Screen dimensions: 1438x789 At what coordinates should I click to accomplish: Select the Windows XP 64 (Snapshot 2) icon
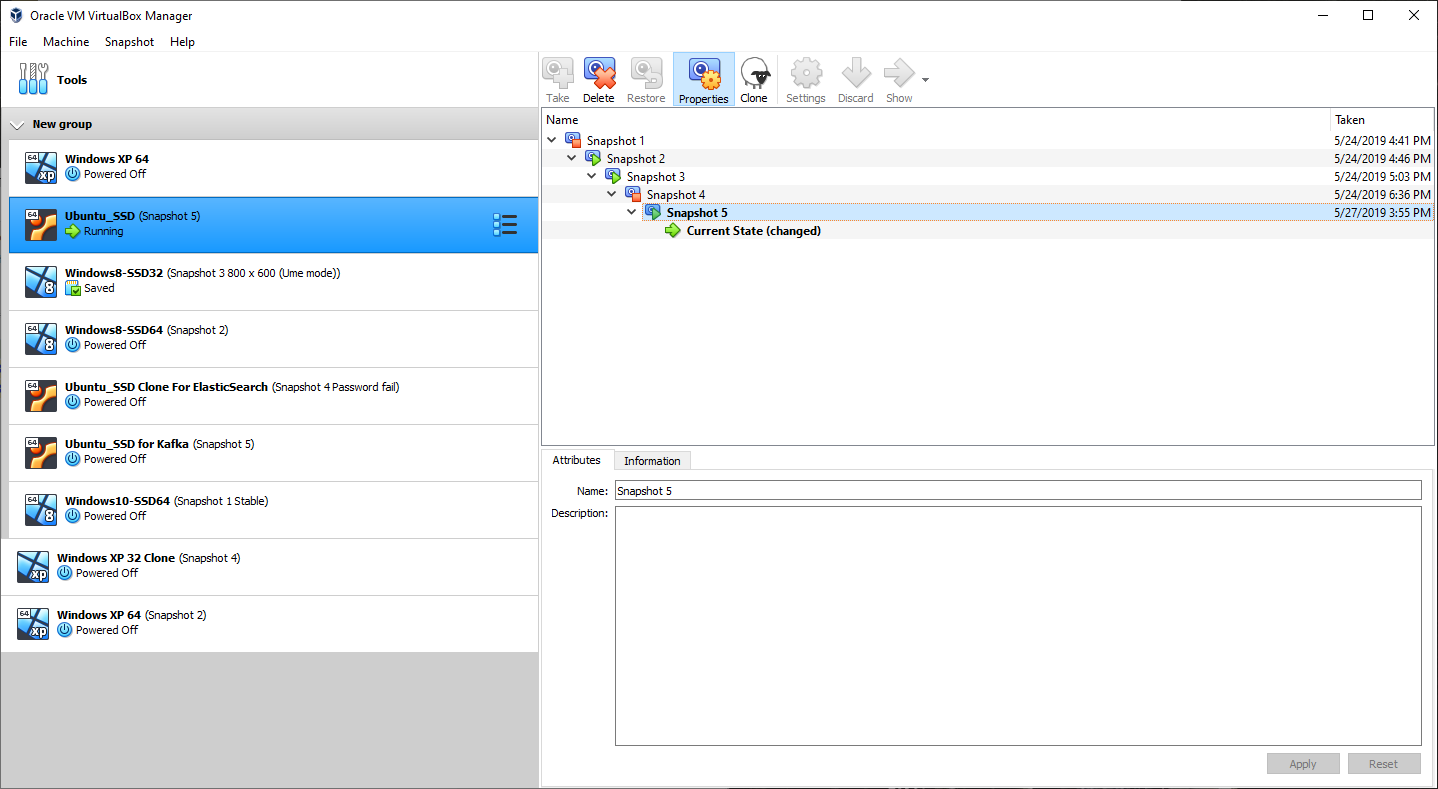[x=33, y=623]
